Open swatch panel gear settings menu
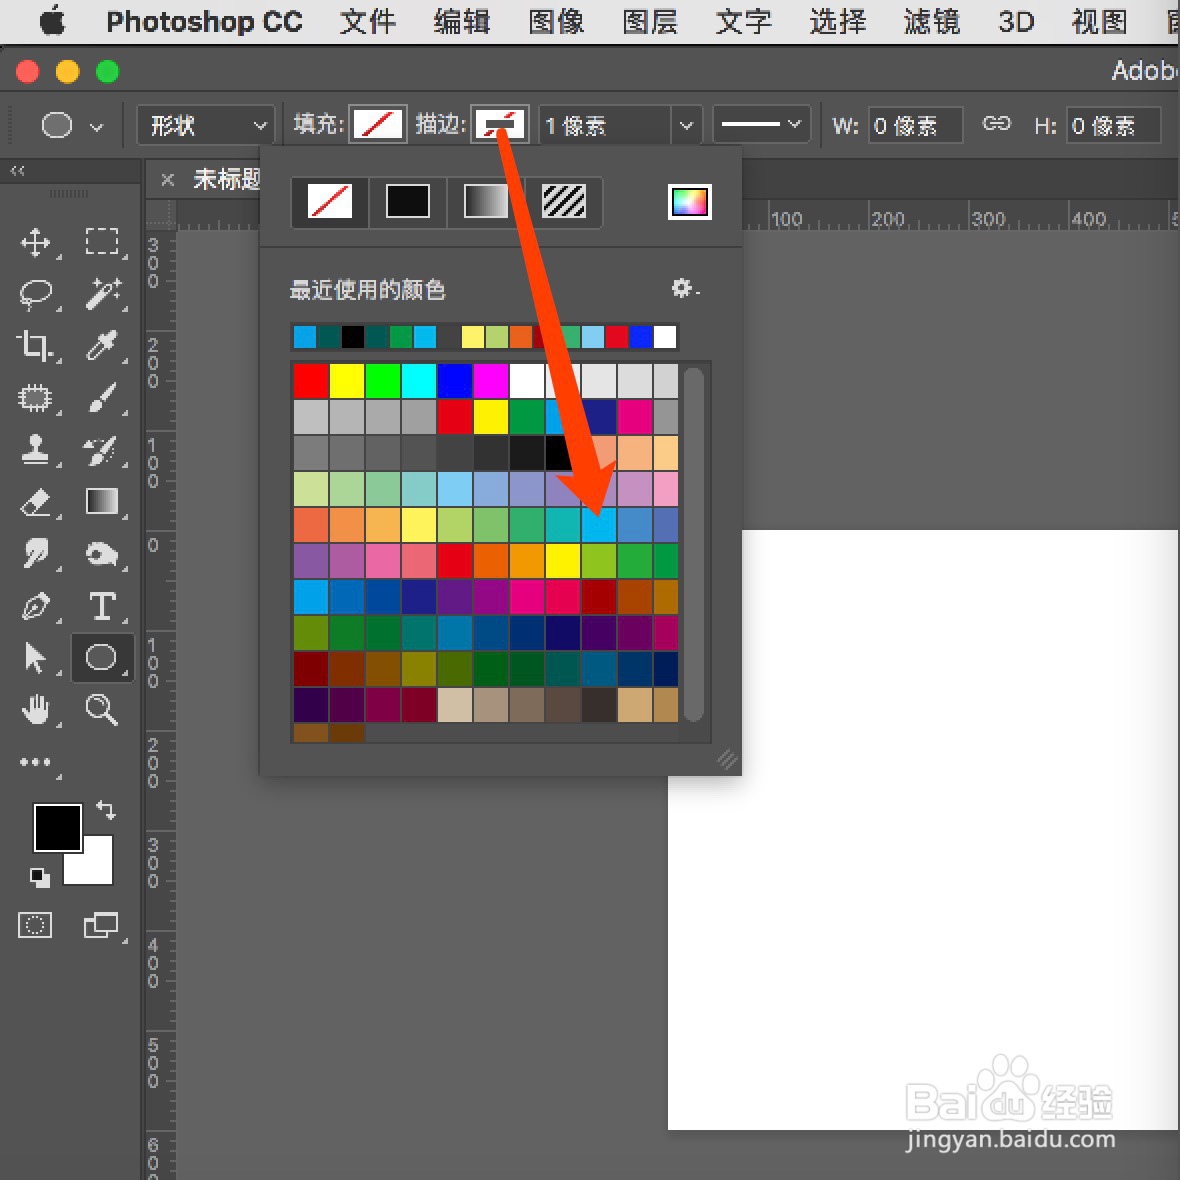This screenshot has height=1180, width=1180. pyautogui.click(x=684, y=288)
